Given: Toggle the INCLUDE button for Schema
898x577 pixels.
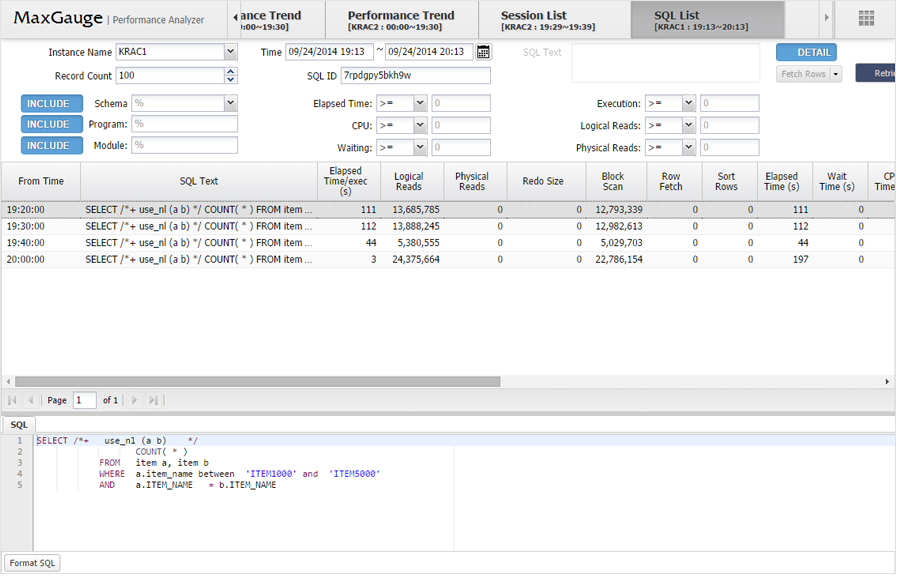Looking at the screenshot, I should [x=52, y=104].
